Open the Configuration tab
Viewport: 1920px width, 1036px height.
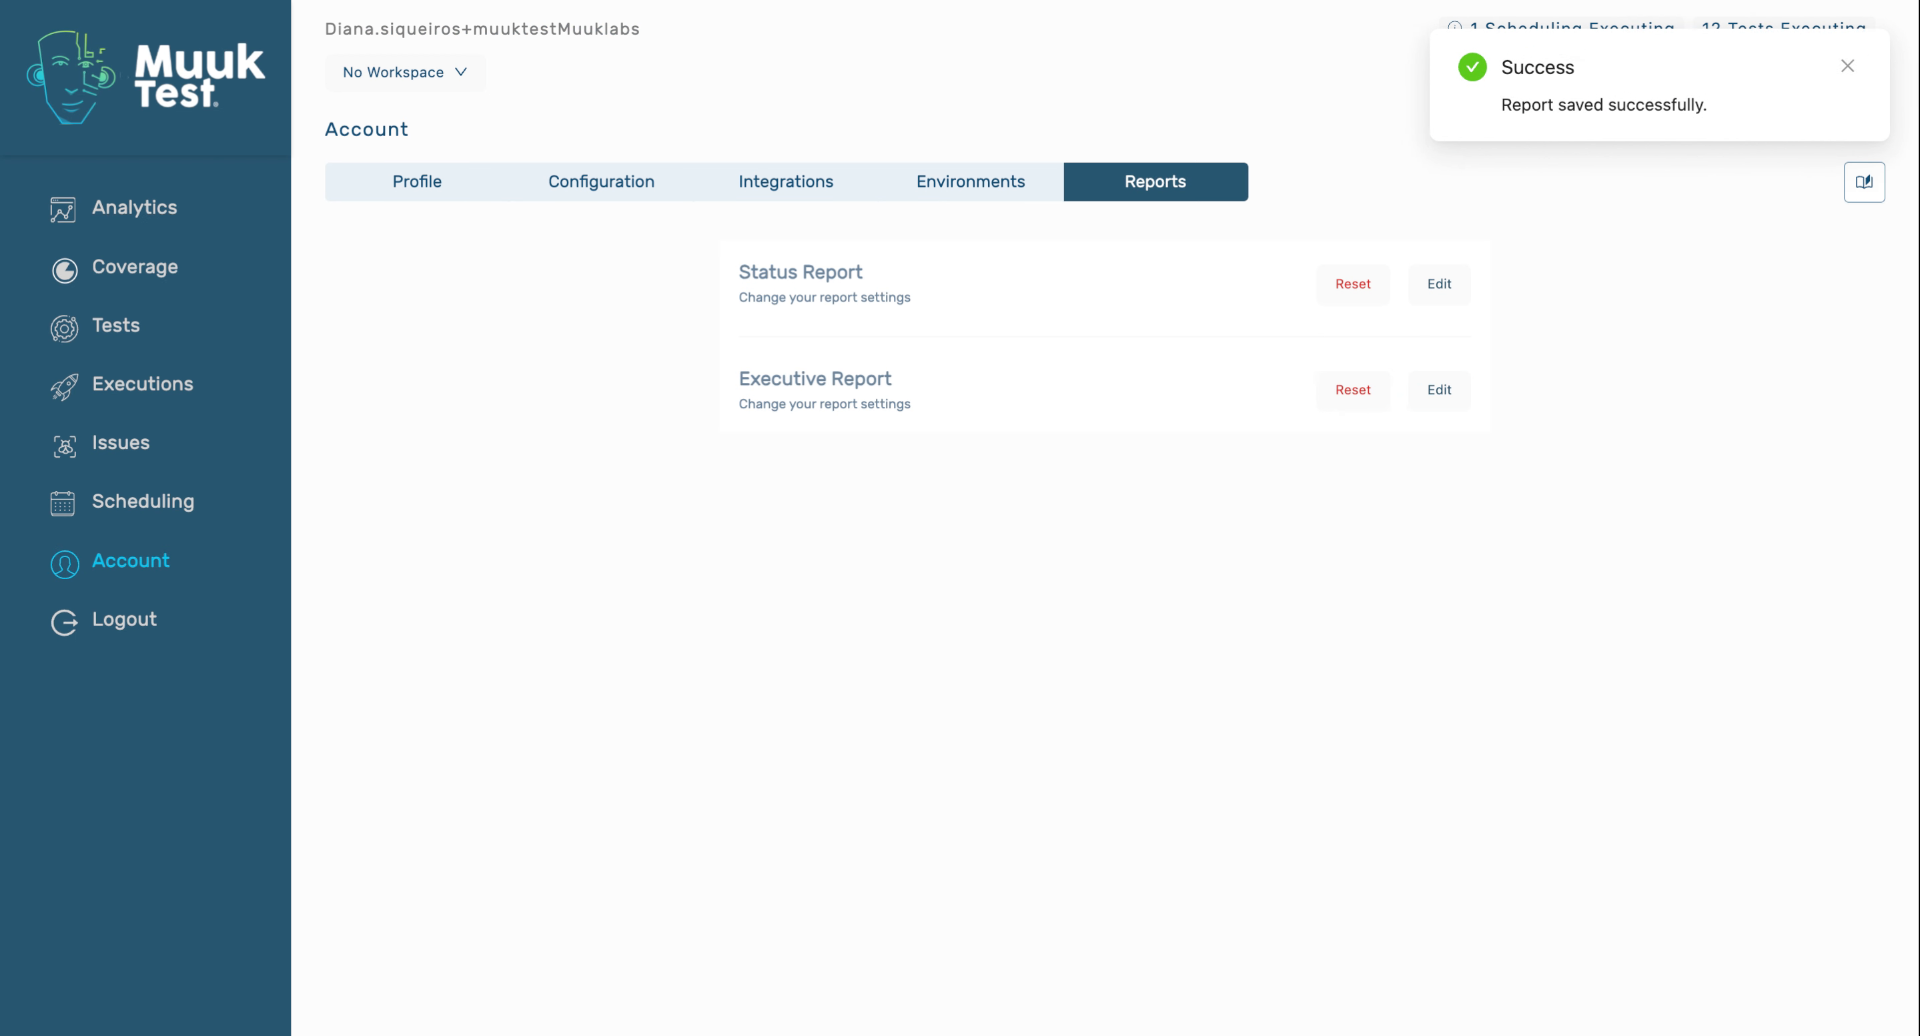pyautogui.click(x=601, y=181)
